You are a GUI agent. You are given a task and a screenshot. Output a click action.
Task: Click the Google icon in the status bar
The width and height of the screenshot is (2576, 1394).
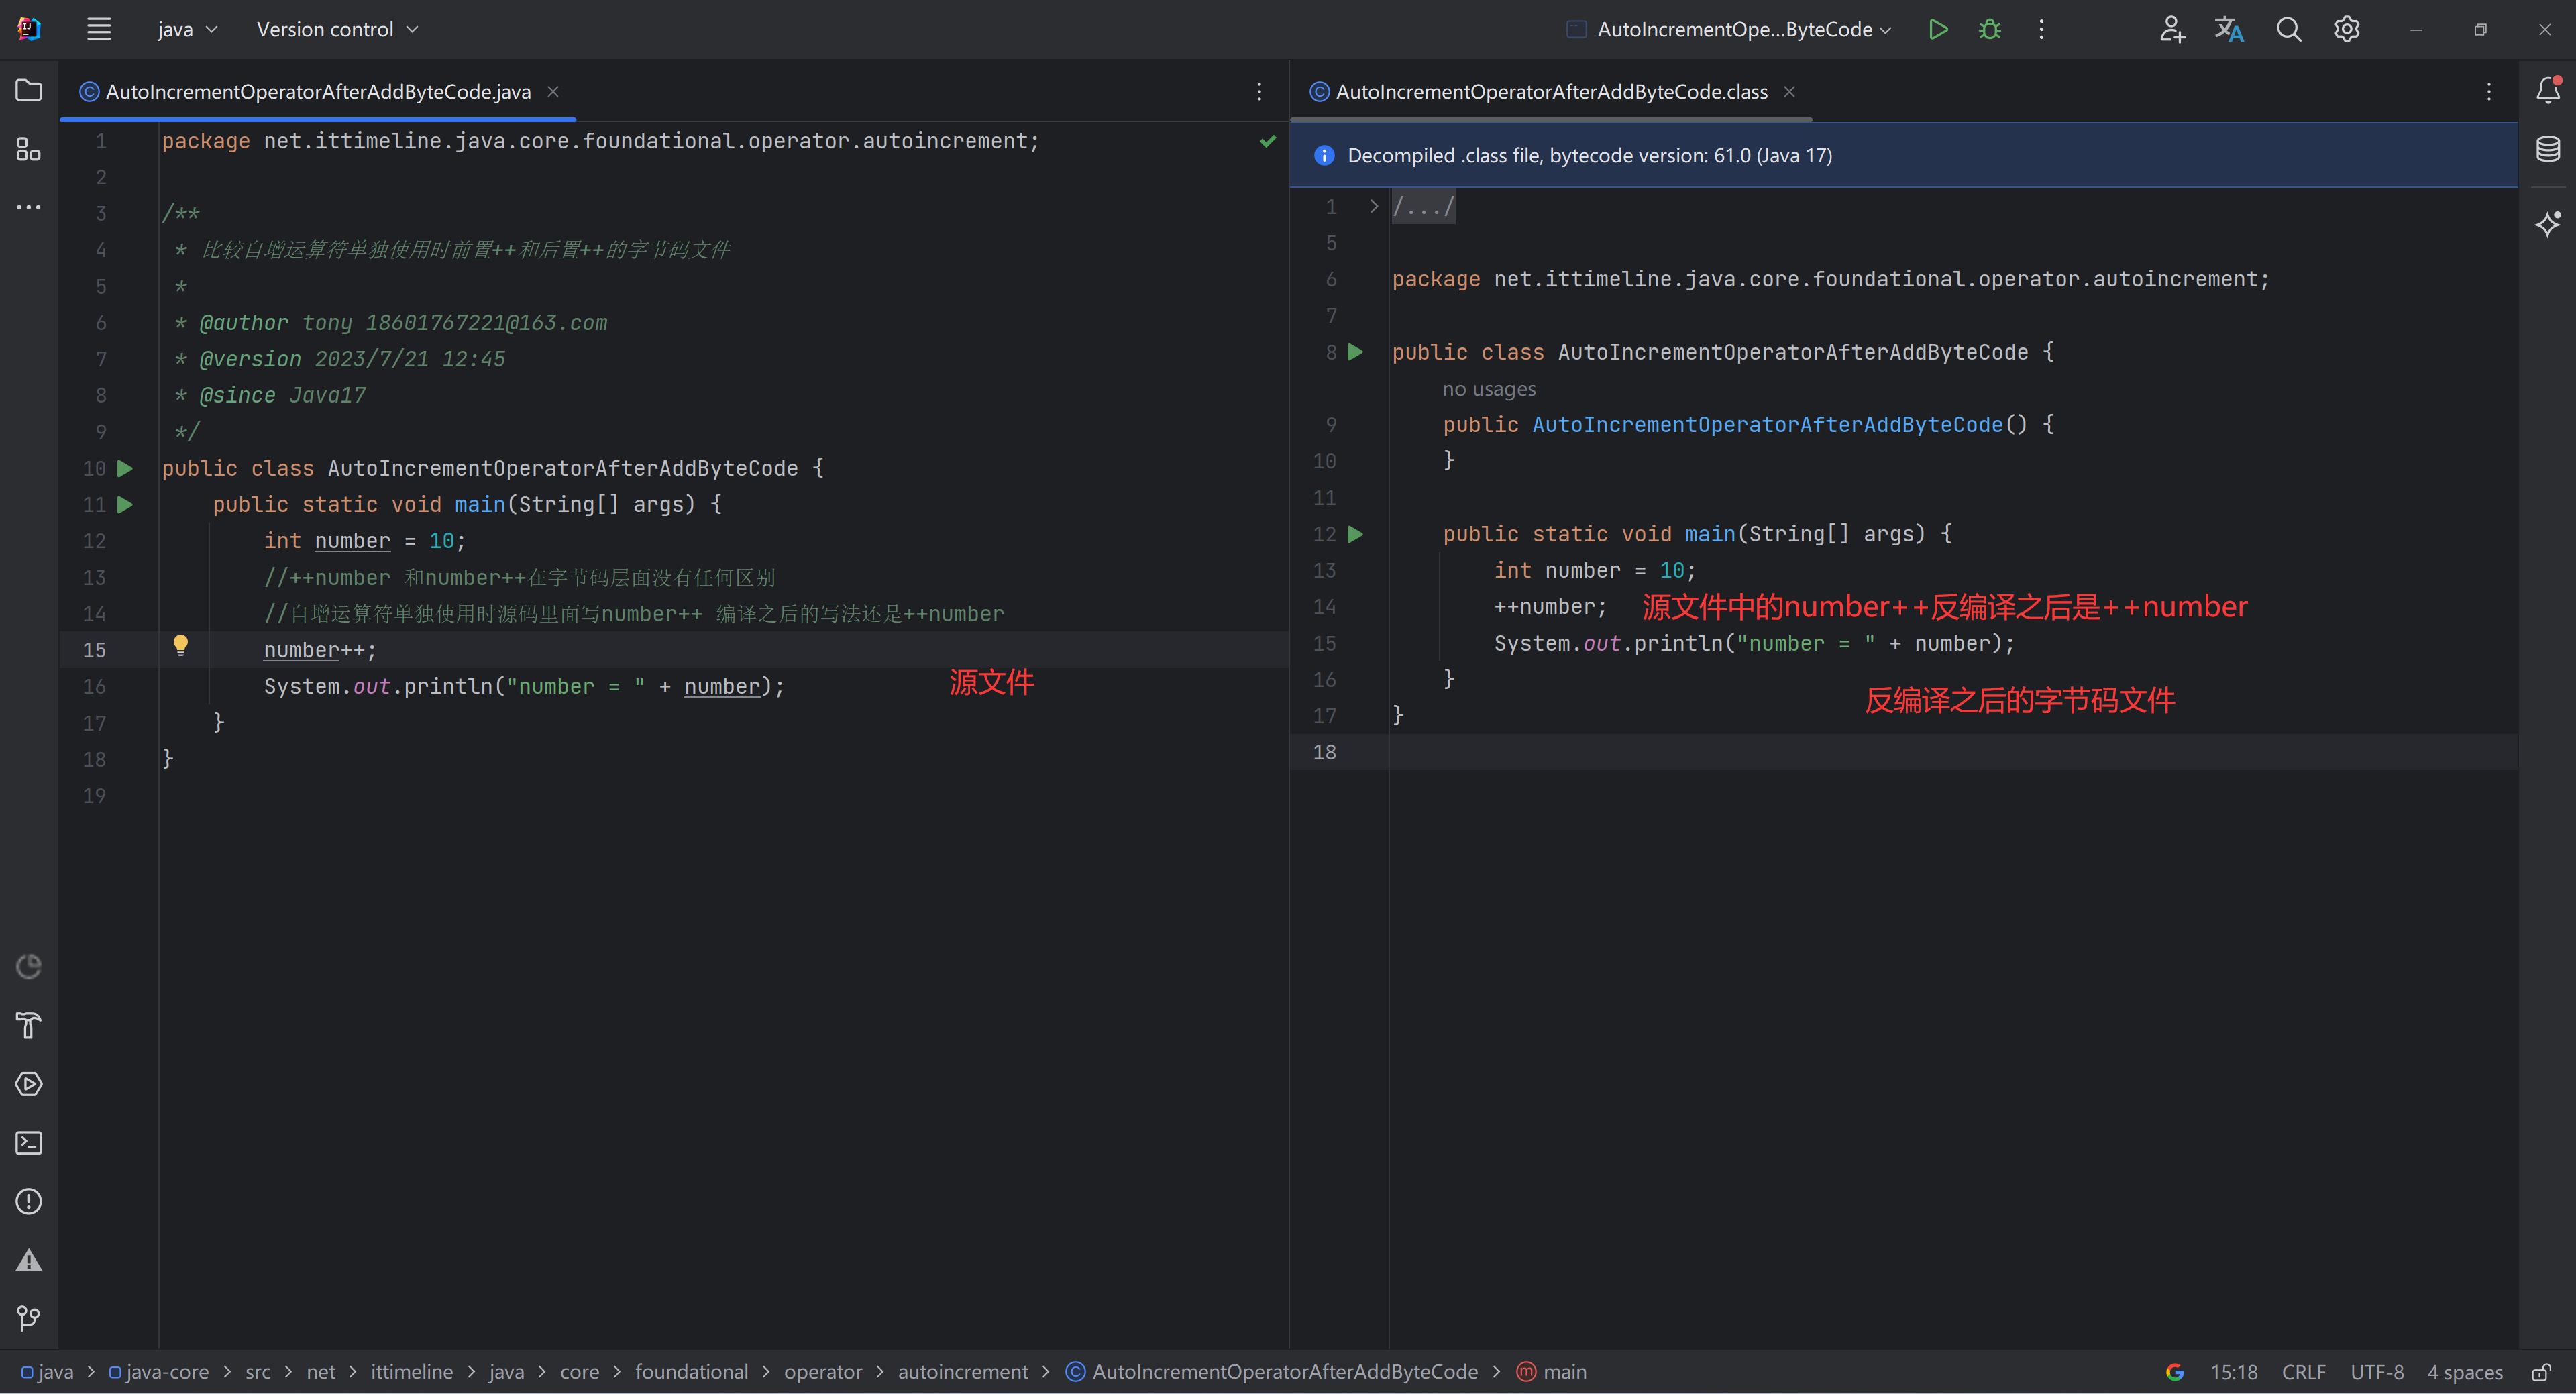click(x=2175, y=1372)
